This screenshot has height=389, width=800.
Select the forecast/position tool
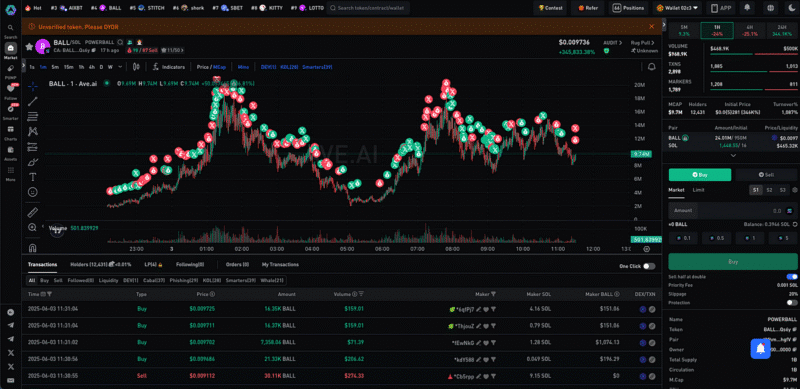tap(32, 147)
